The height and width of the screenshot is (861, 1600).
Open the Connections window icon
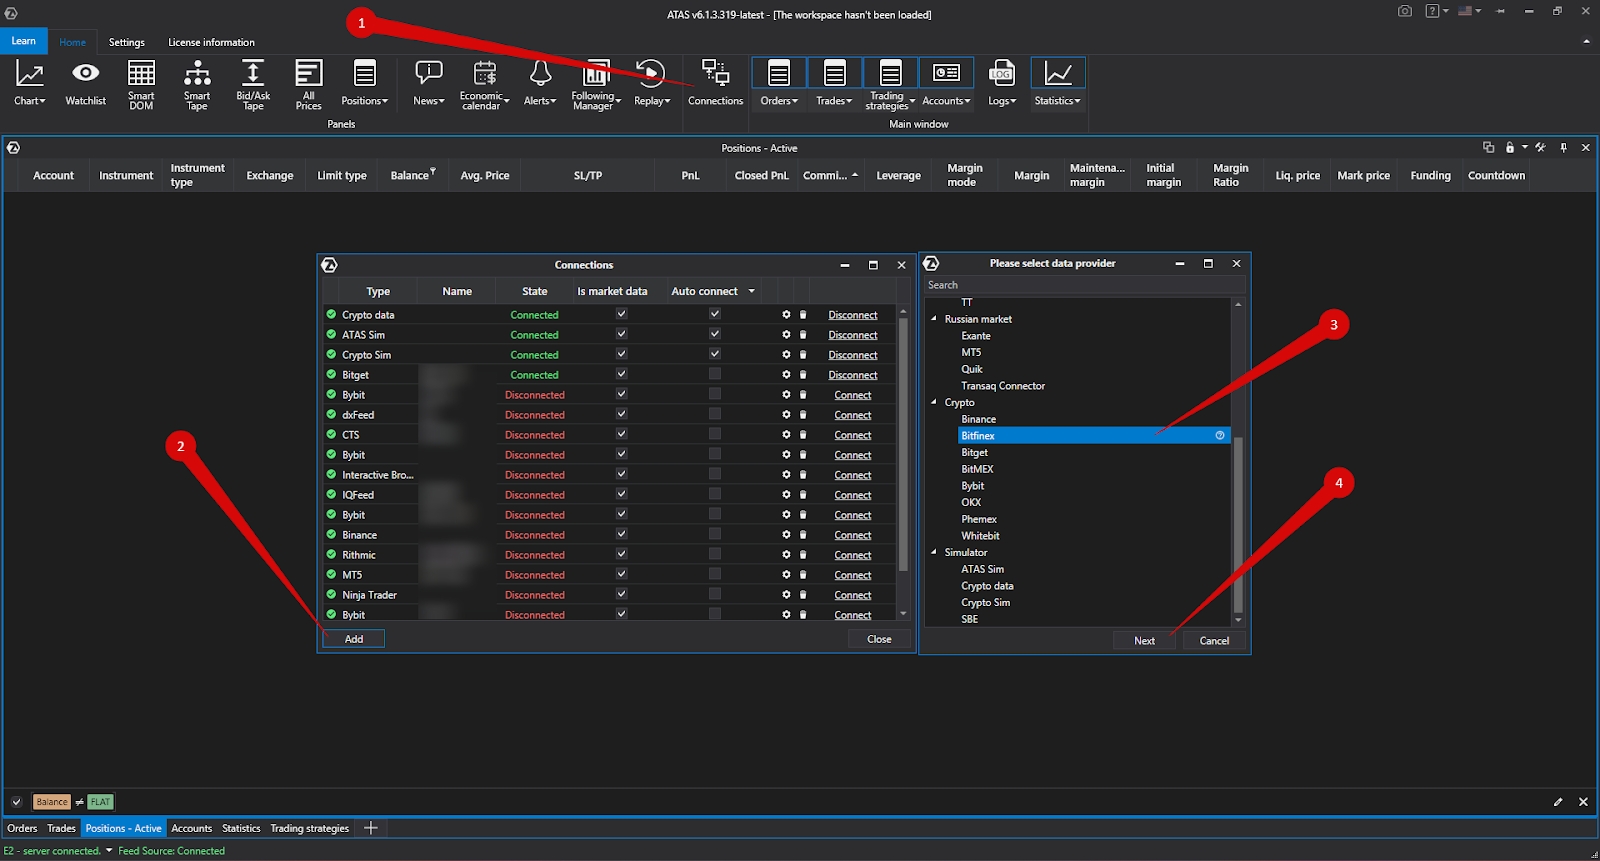[715, 73]
